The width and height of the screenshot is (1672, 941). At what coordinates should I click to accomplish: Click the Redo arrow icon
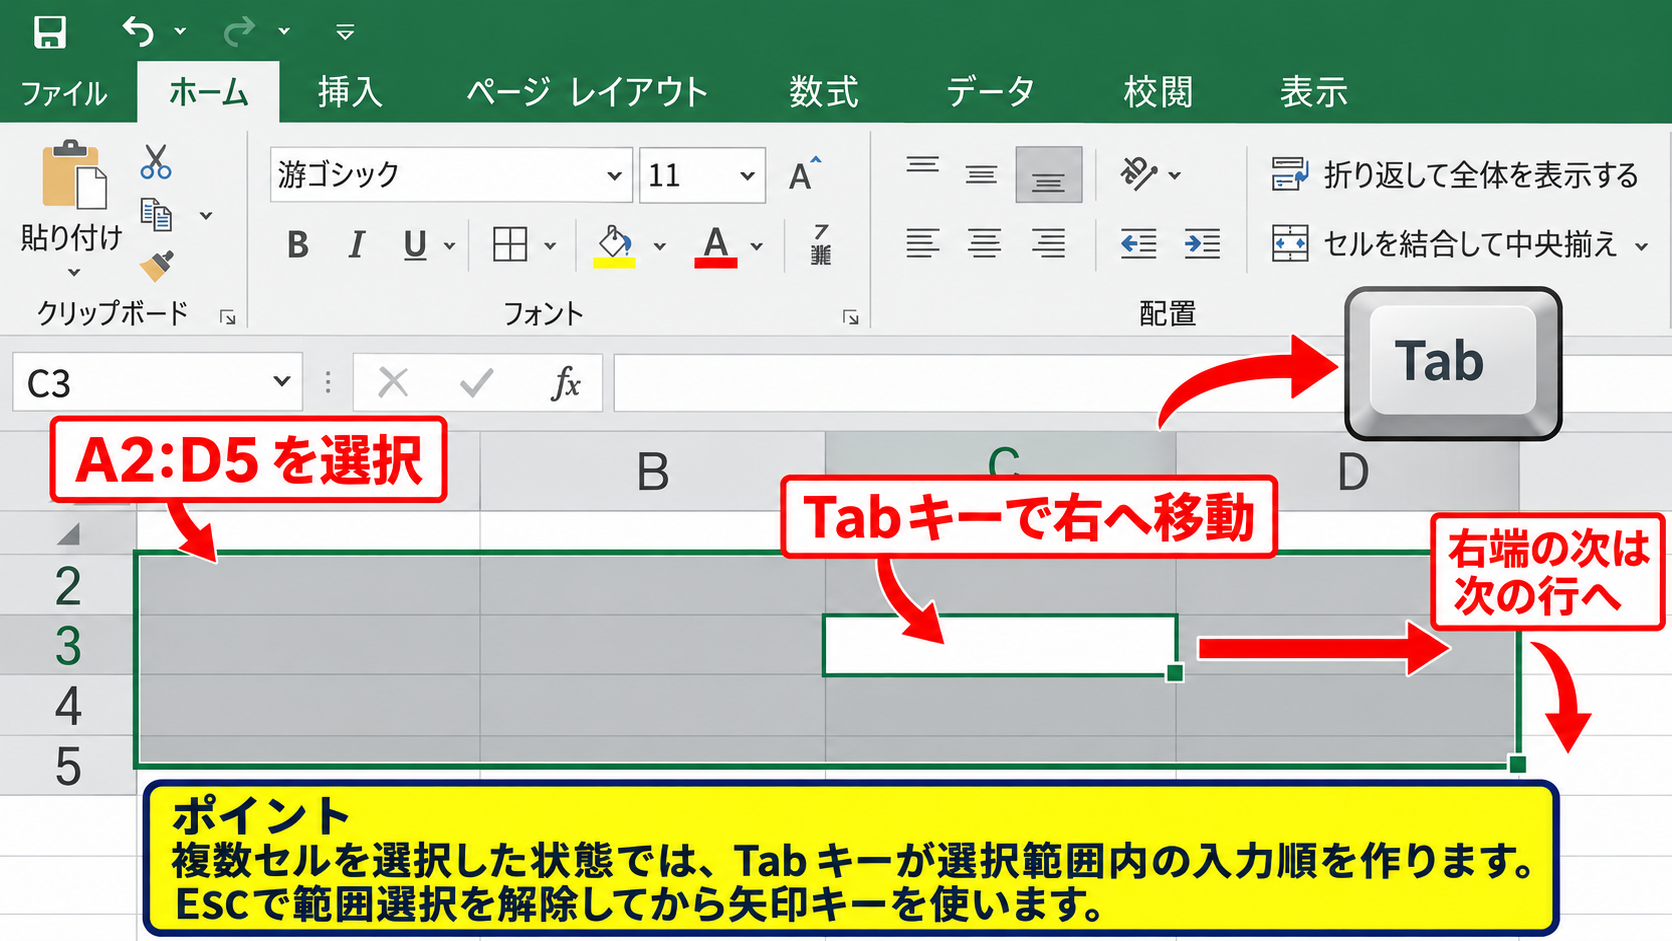pos(239,32)
